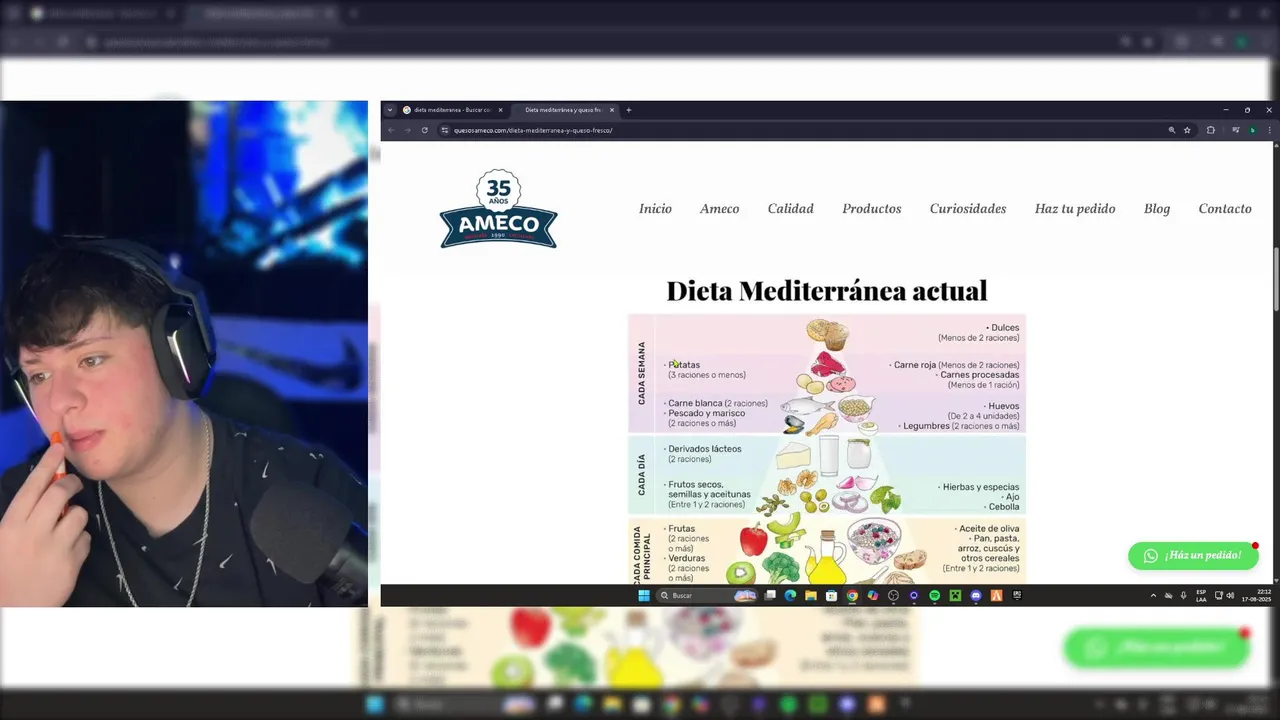The height and width of the screenshot is (720, 1280).
Task: Open Discord from the taskbar
Action: click(x=976, y=595)
